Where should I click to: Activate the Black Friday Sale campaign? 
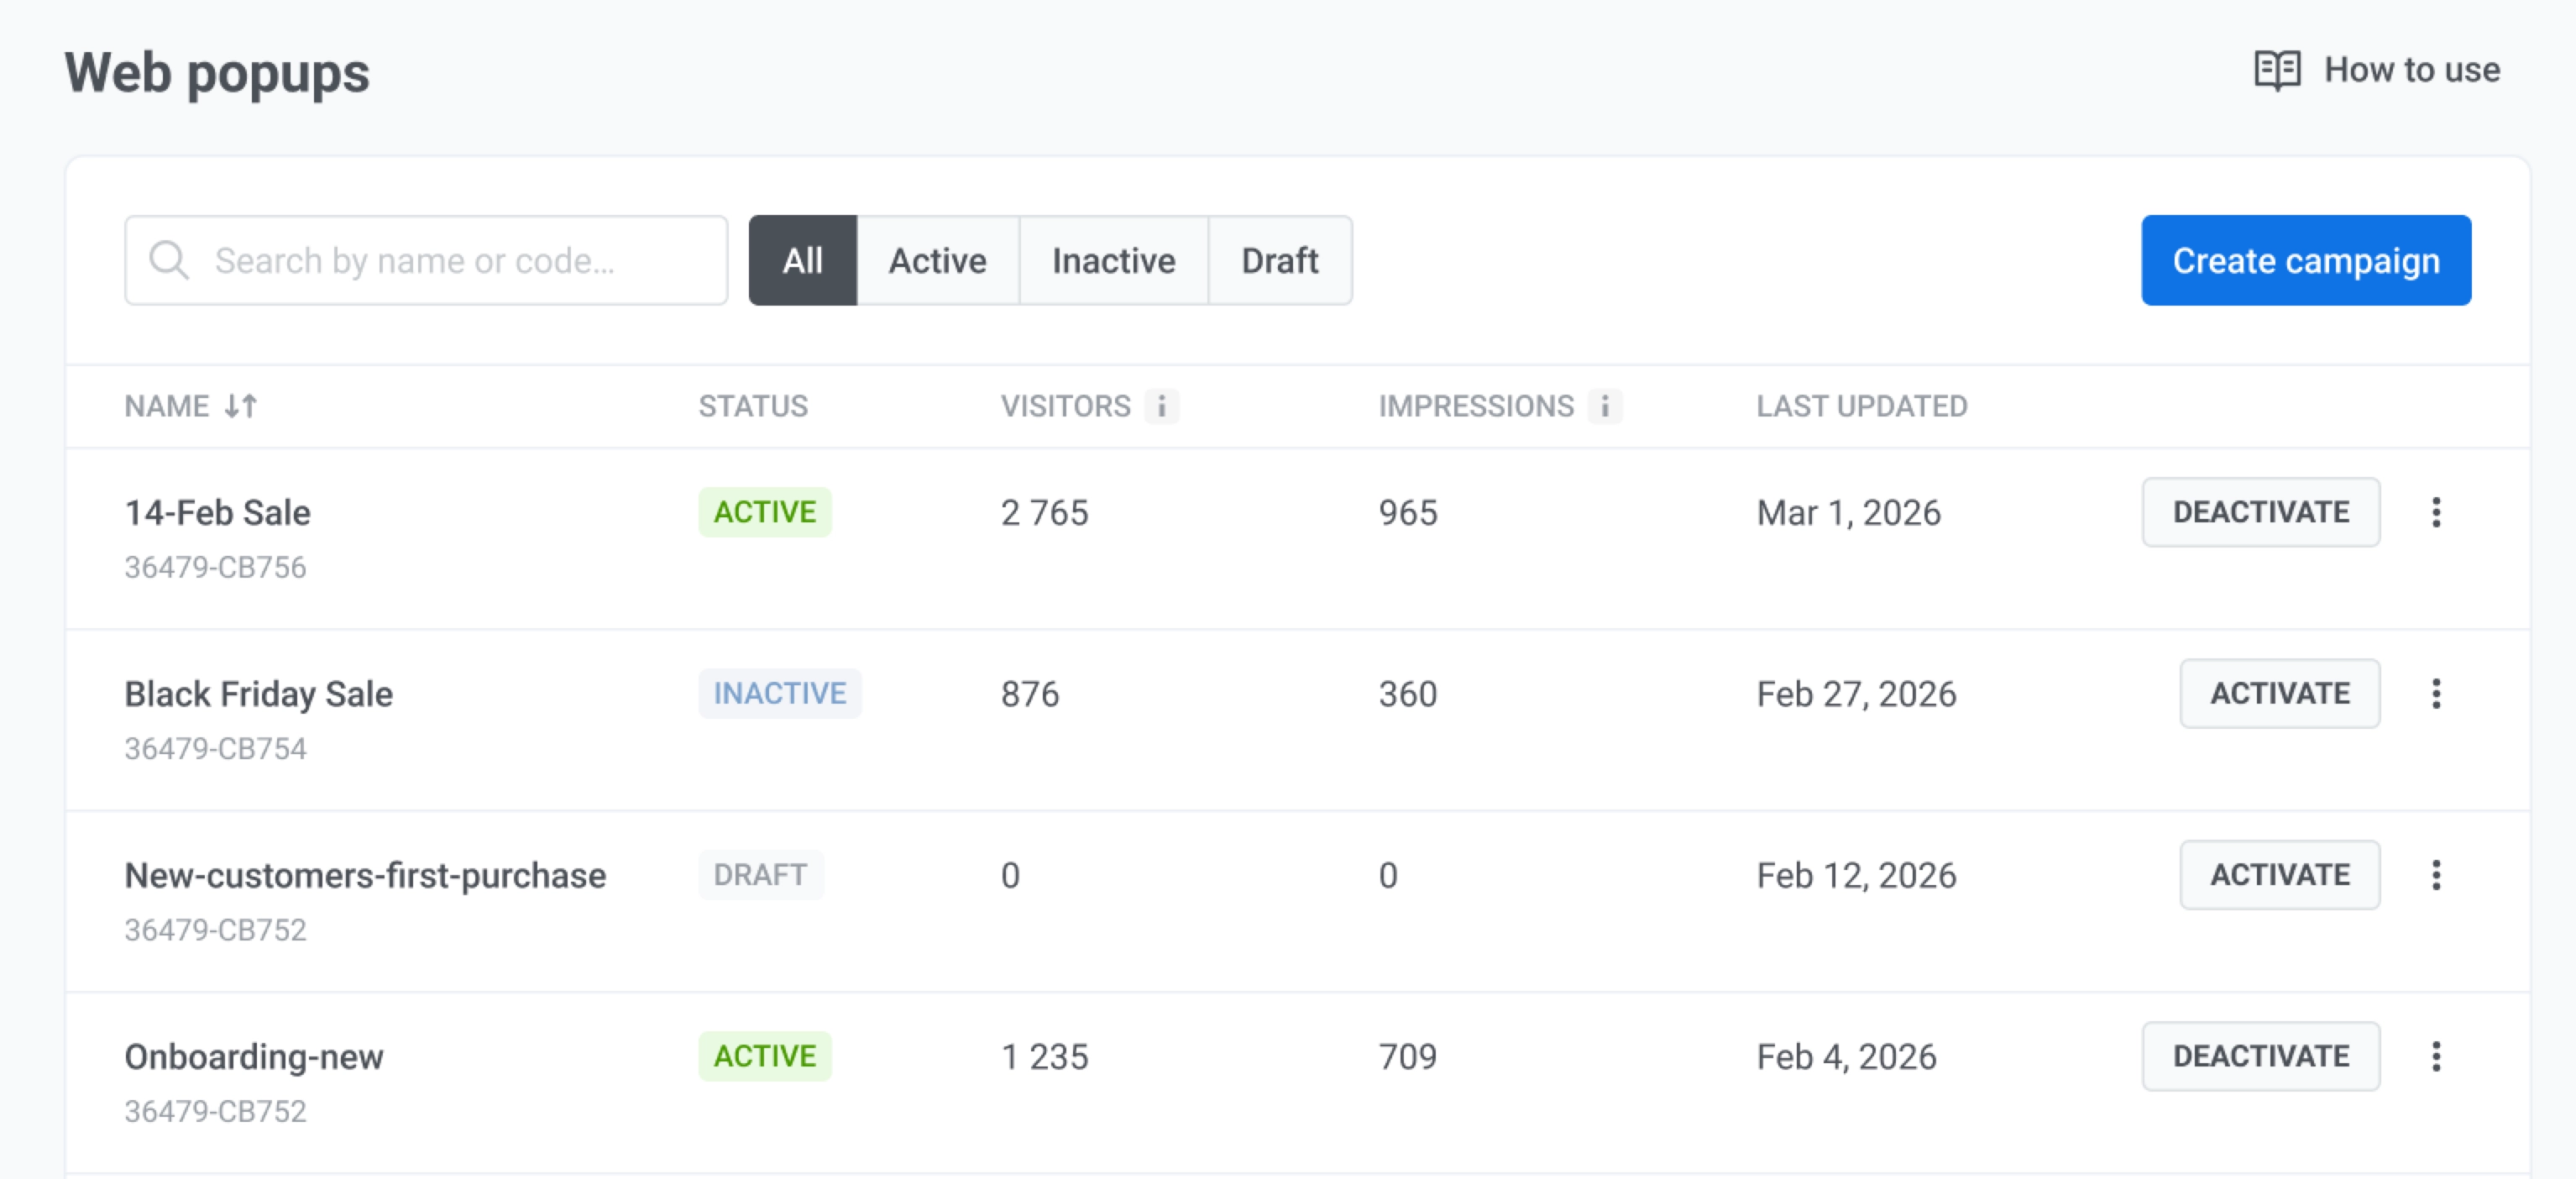coord(2279,693)
